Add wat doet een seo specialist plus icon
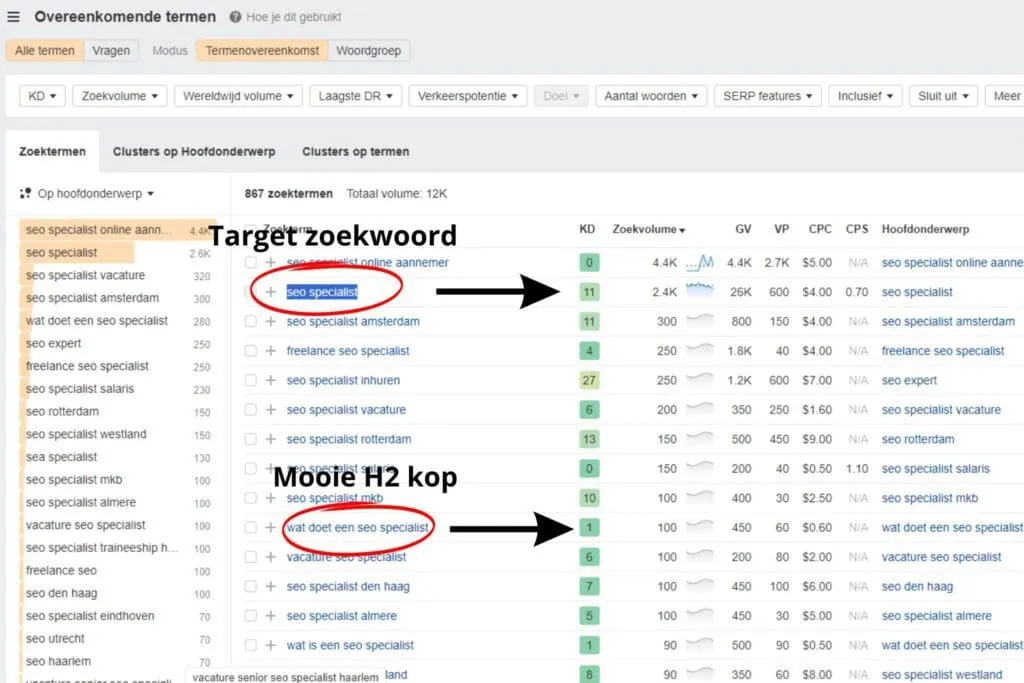Viewport: 1024px width, 683px height. (271, 527)
